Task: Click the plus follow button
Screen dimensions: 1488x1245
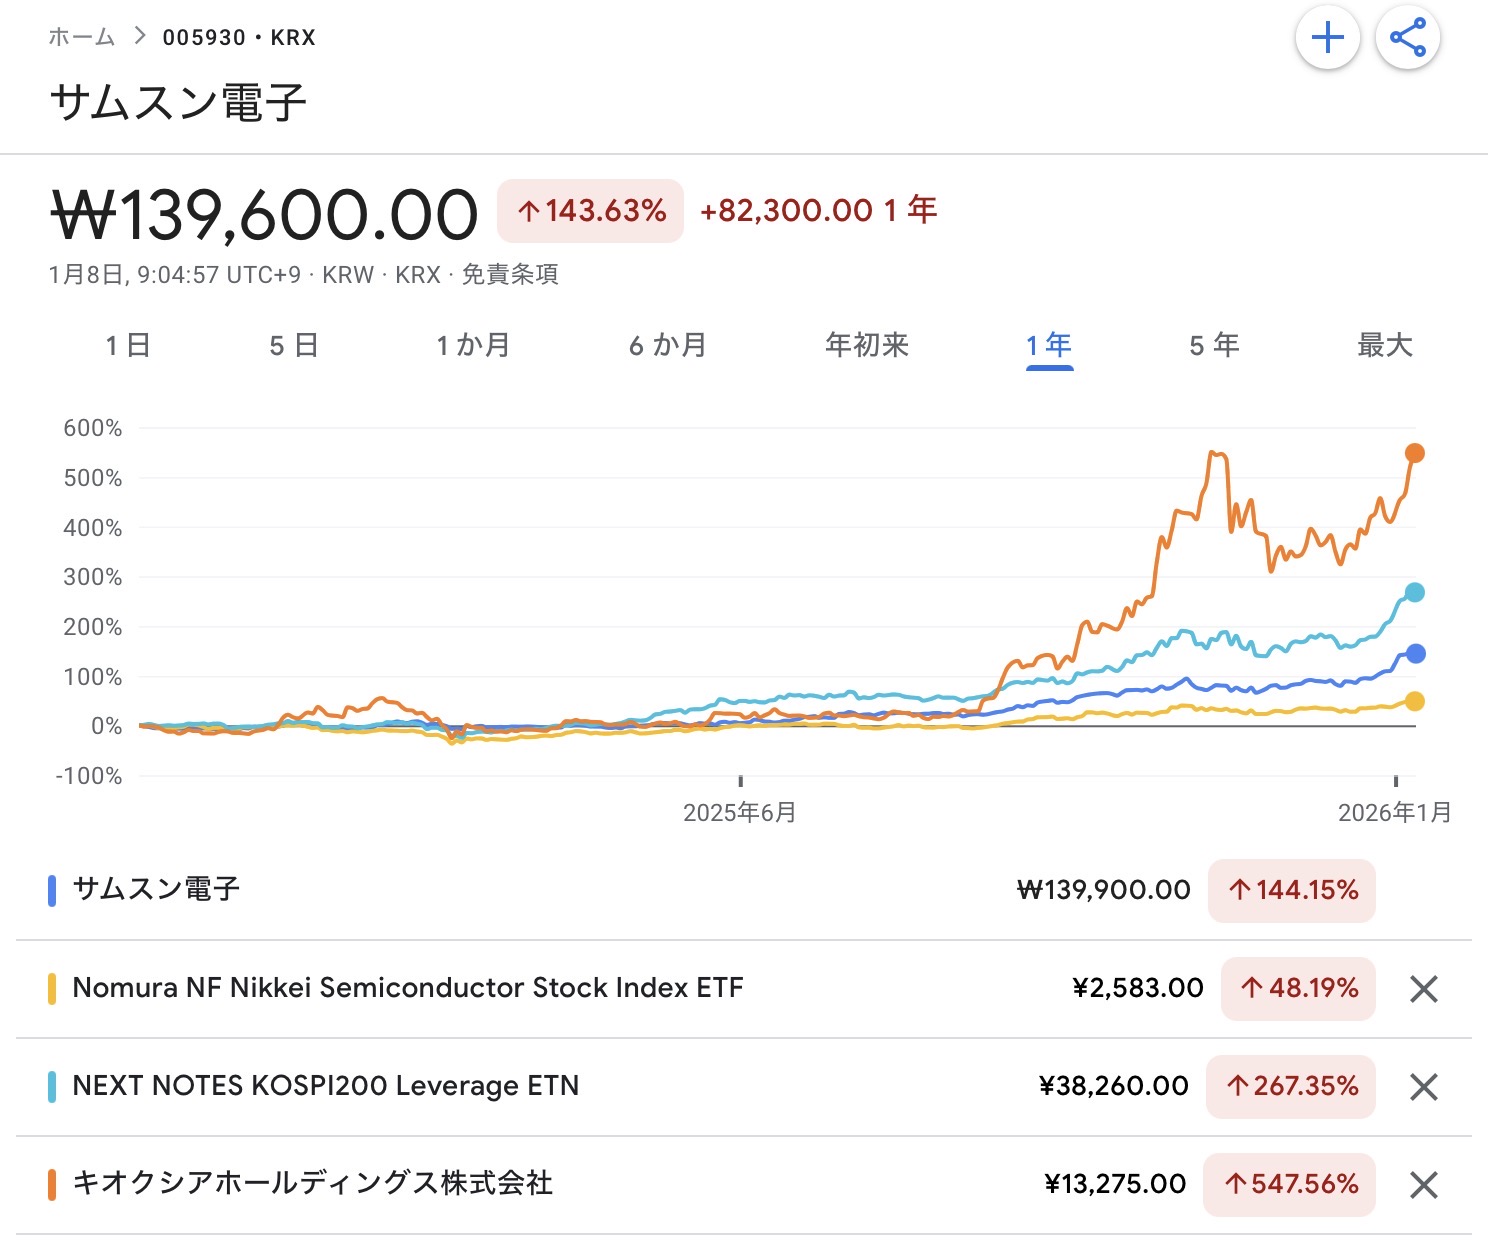Action: coord(1327,39)
